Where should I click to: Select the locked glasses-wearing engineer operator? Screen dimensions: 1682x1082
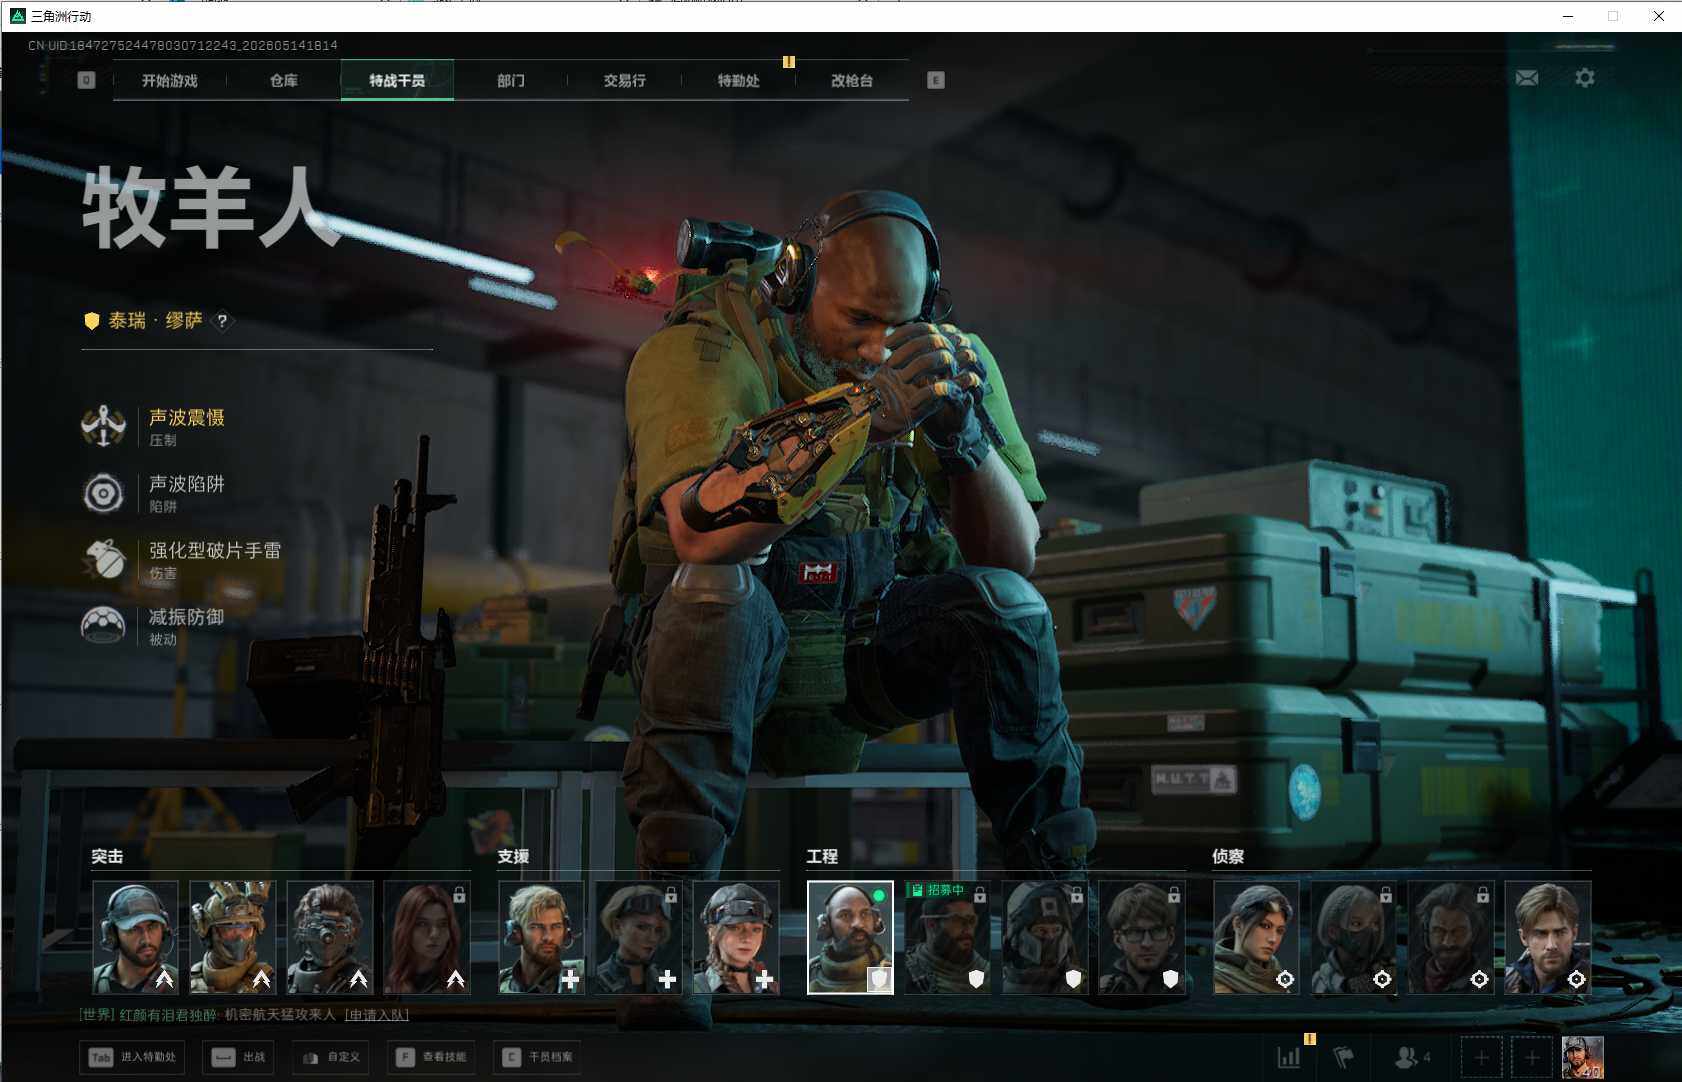(1142, 938)
